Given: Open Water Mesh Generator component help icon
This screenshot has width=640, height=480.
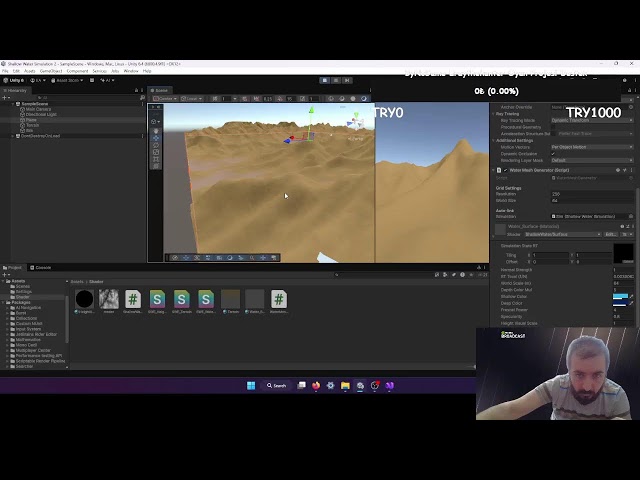Looking at the screenshot, I should (618, 170).
